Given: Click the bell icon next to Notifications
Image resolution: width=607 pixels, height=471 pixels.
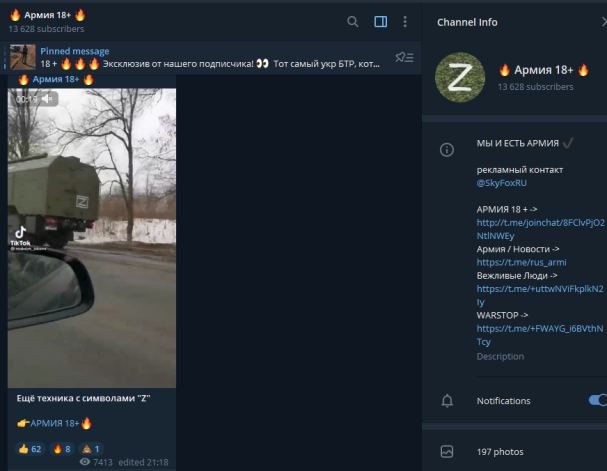Looking at the screenshot, I should coord(447,401).
